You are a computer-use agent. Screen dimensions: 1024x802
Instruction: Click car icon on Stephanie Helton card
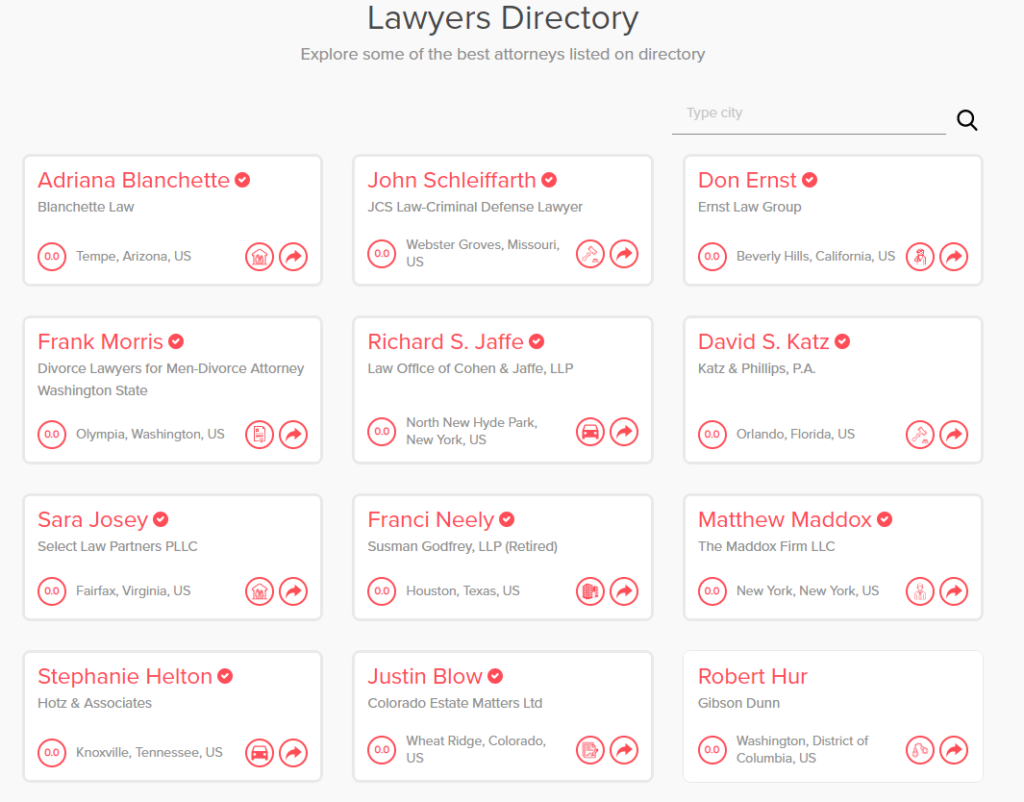click(x=259, y=753)
